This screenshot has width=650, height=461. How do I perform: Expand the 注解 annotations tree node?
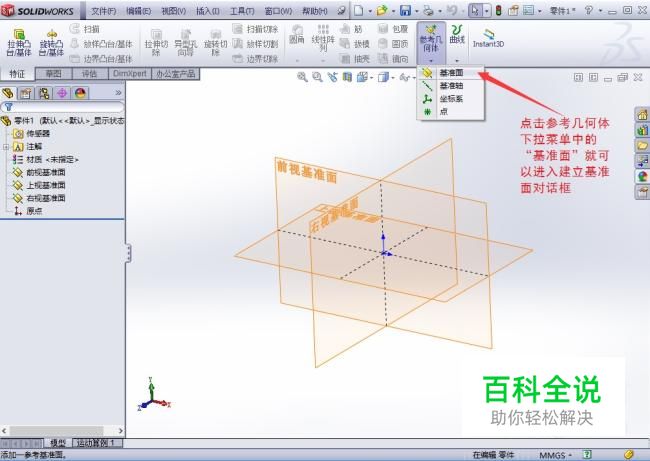(6, 147)
